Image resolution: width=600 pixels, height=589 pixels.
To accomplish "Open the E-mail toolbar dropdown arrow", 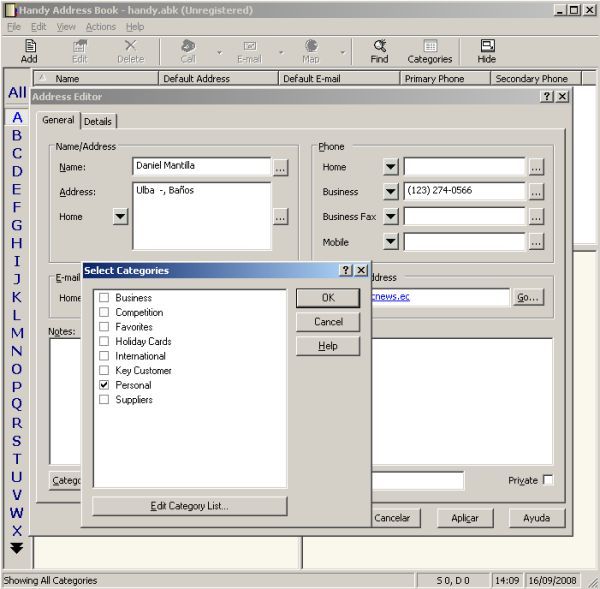I will point(281,52).
